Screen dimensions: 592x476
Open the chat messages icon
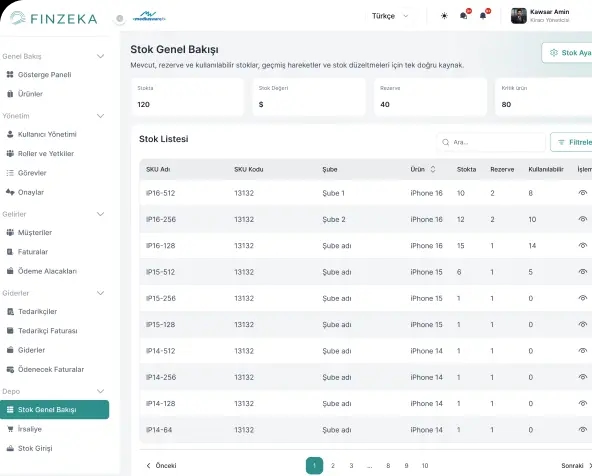click(464, 16)
